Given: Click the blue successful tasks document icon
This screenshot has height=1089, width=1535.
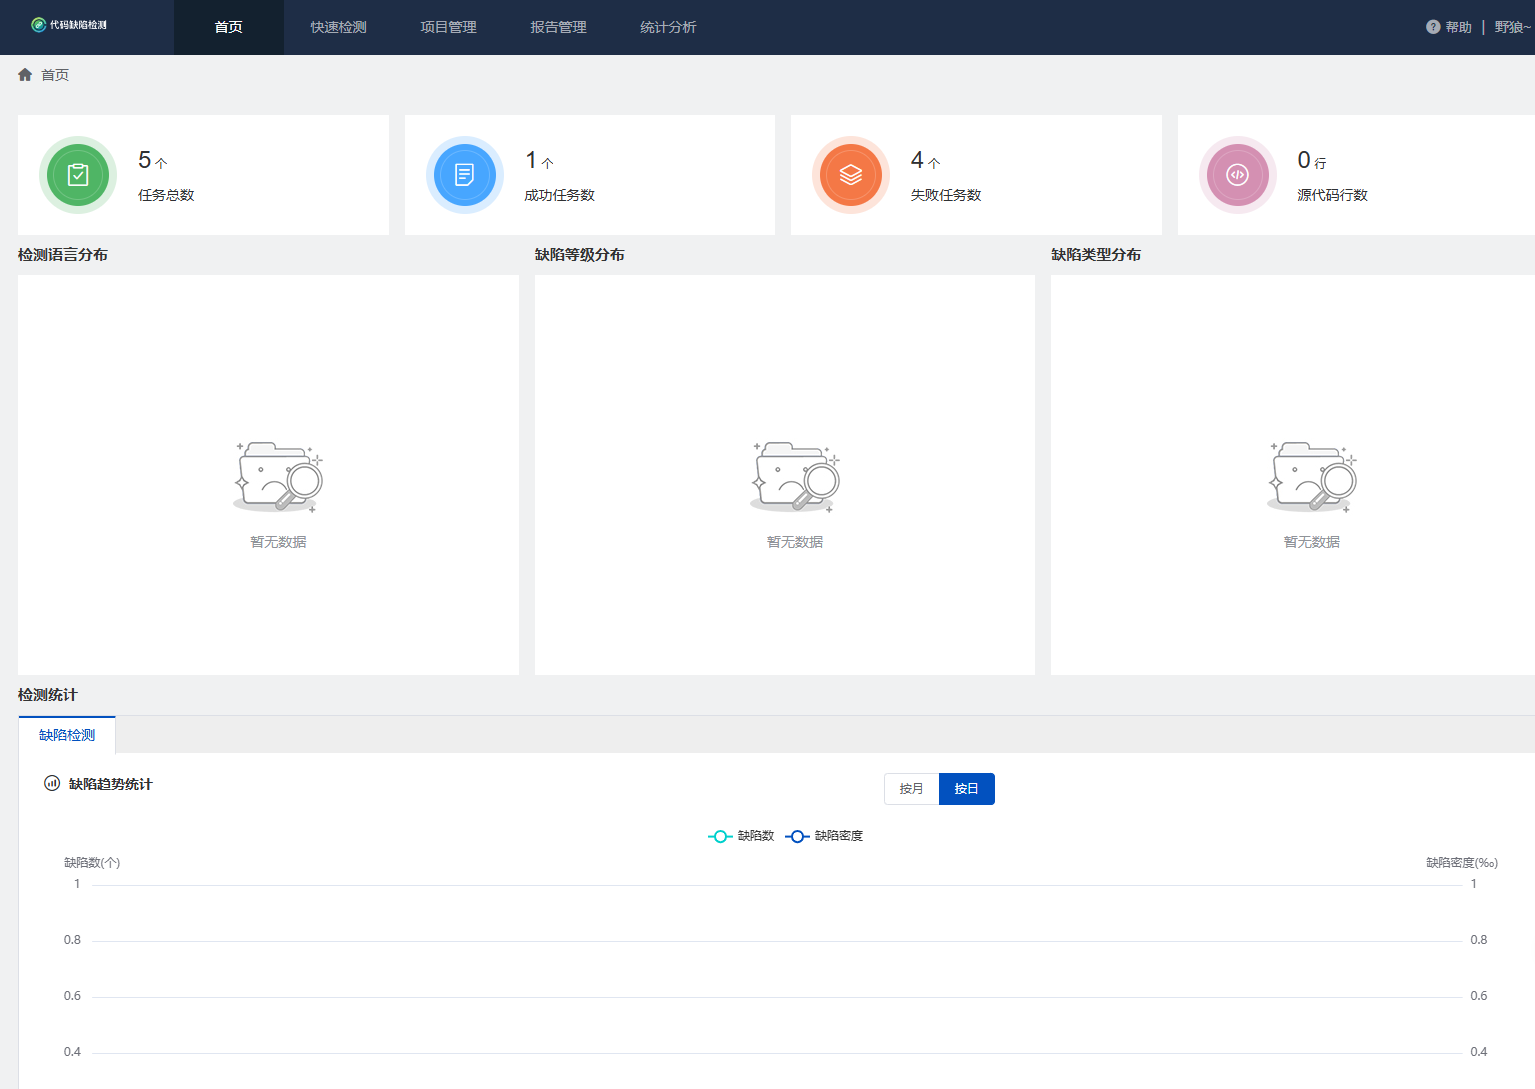Looking at the screenshot, I should click(464, 175).
